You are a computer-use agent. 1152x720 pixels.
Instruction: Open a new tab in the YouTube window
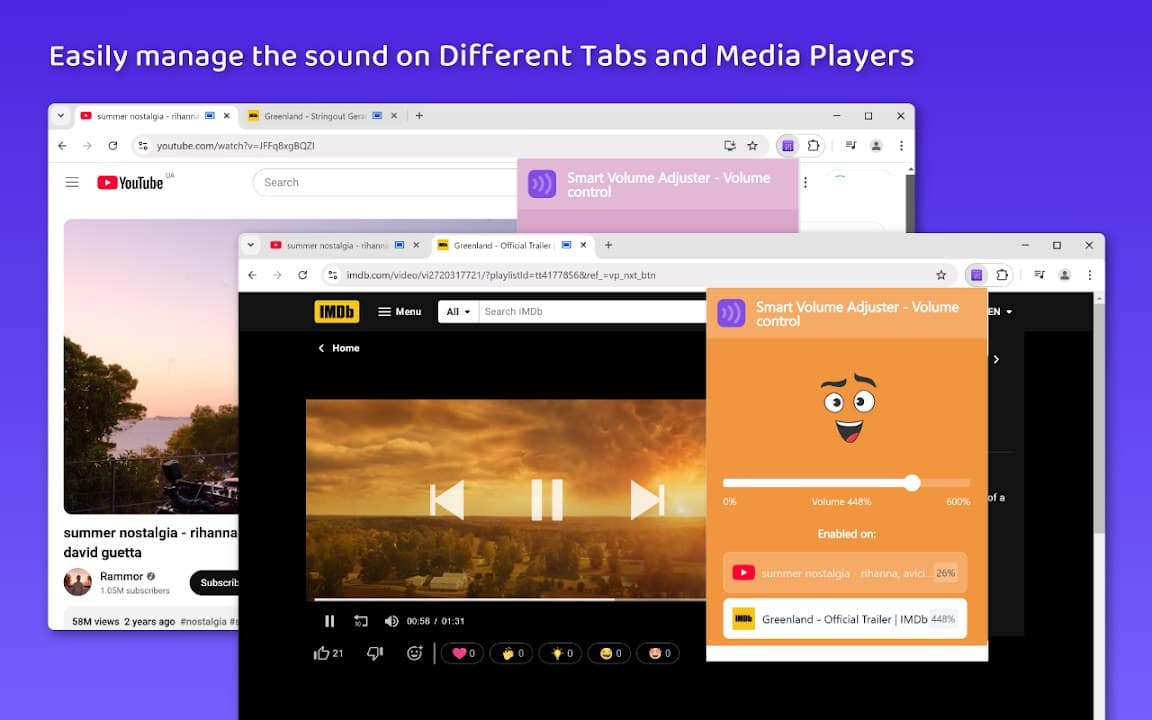click(419, 115)
